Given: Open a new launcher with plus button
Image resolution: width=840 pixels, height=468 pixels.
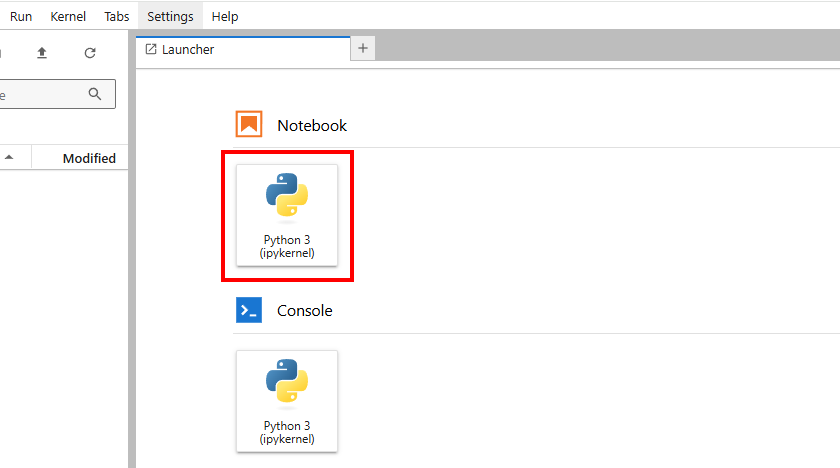Looking at the screenshot, I should pos(363,48).
